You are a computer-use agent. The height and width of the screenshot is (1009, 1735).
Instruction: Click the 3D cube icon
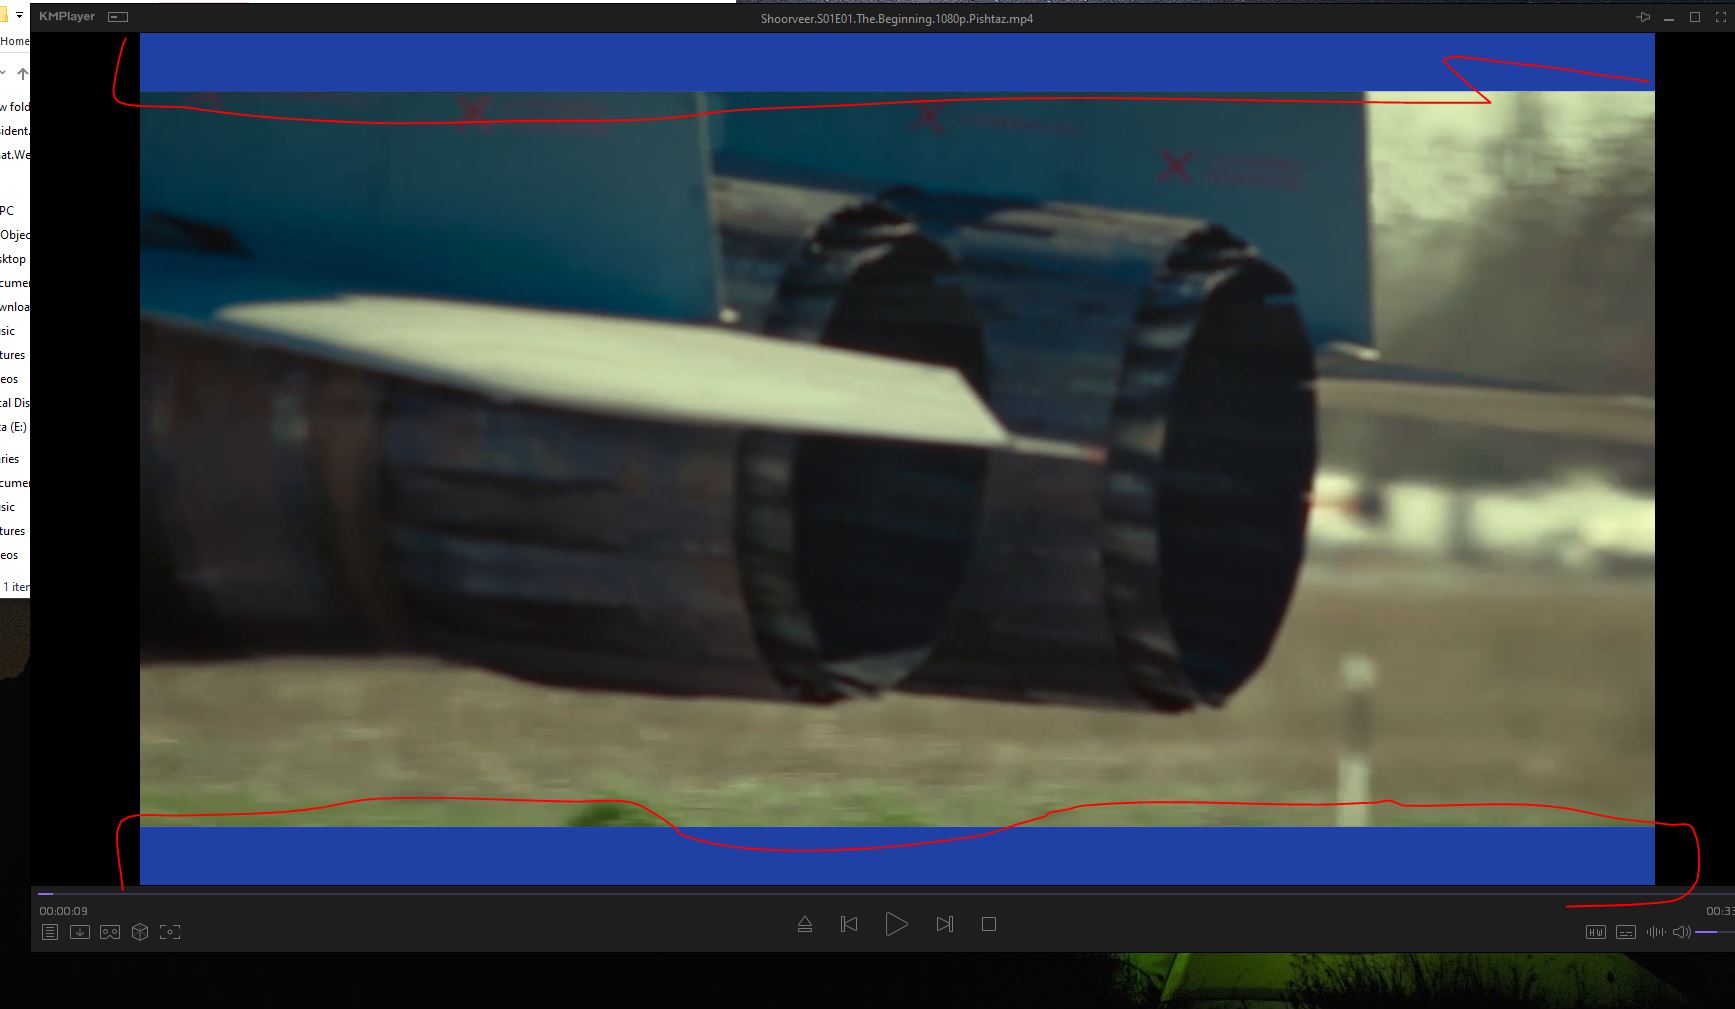pyautogui.click(x=140, y=932)
